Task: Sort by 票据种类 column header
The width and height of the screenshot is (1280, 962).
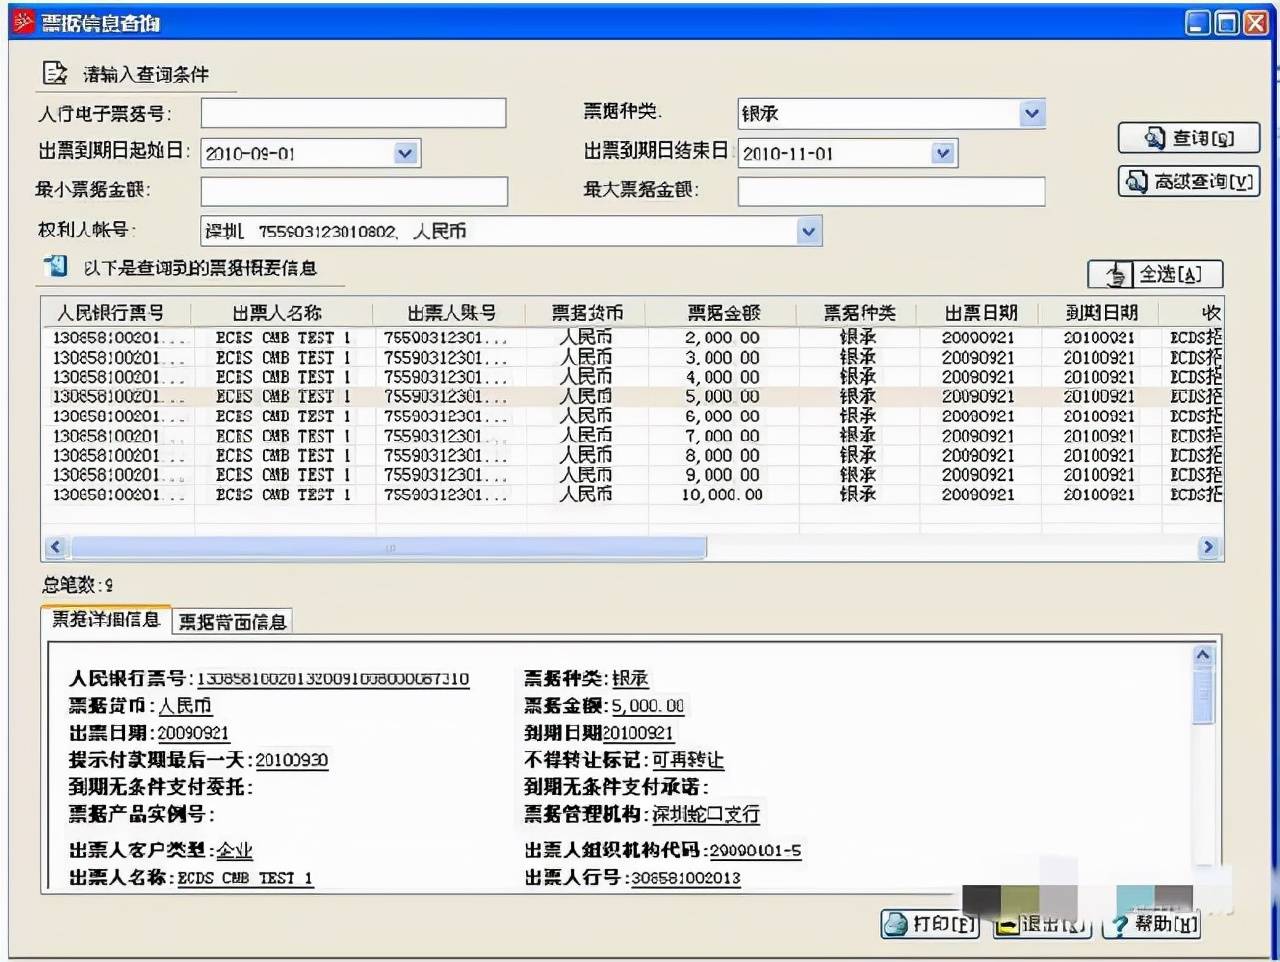Action: (x=858, y=312)
